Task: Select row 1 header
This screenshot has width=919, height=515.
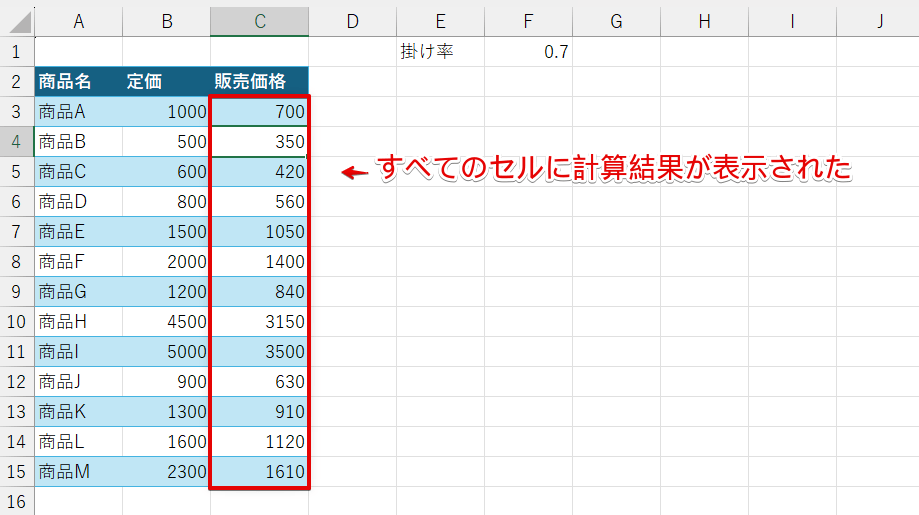Action: tap(17, 52)
